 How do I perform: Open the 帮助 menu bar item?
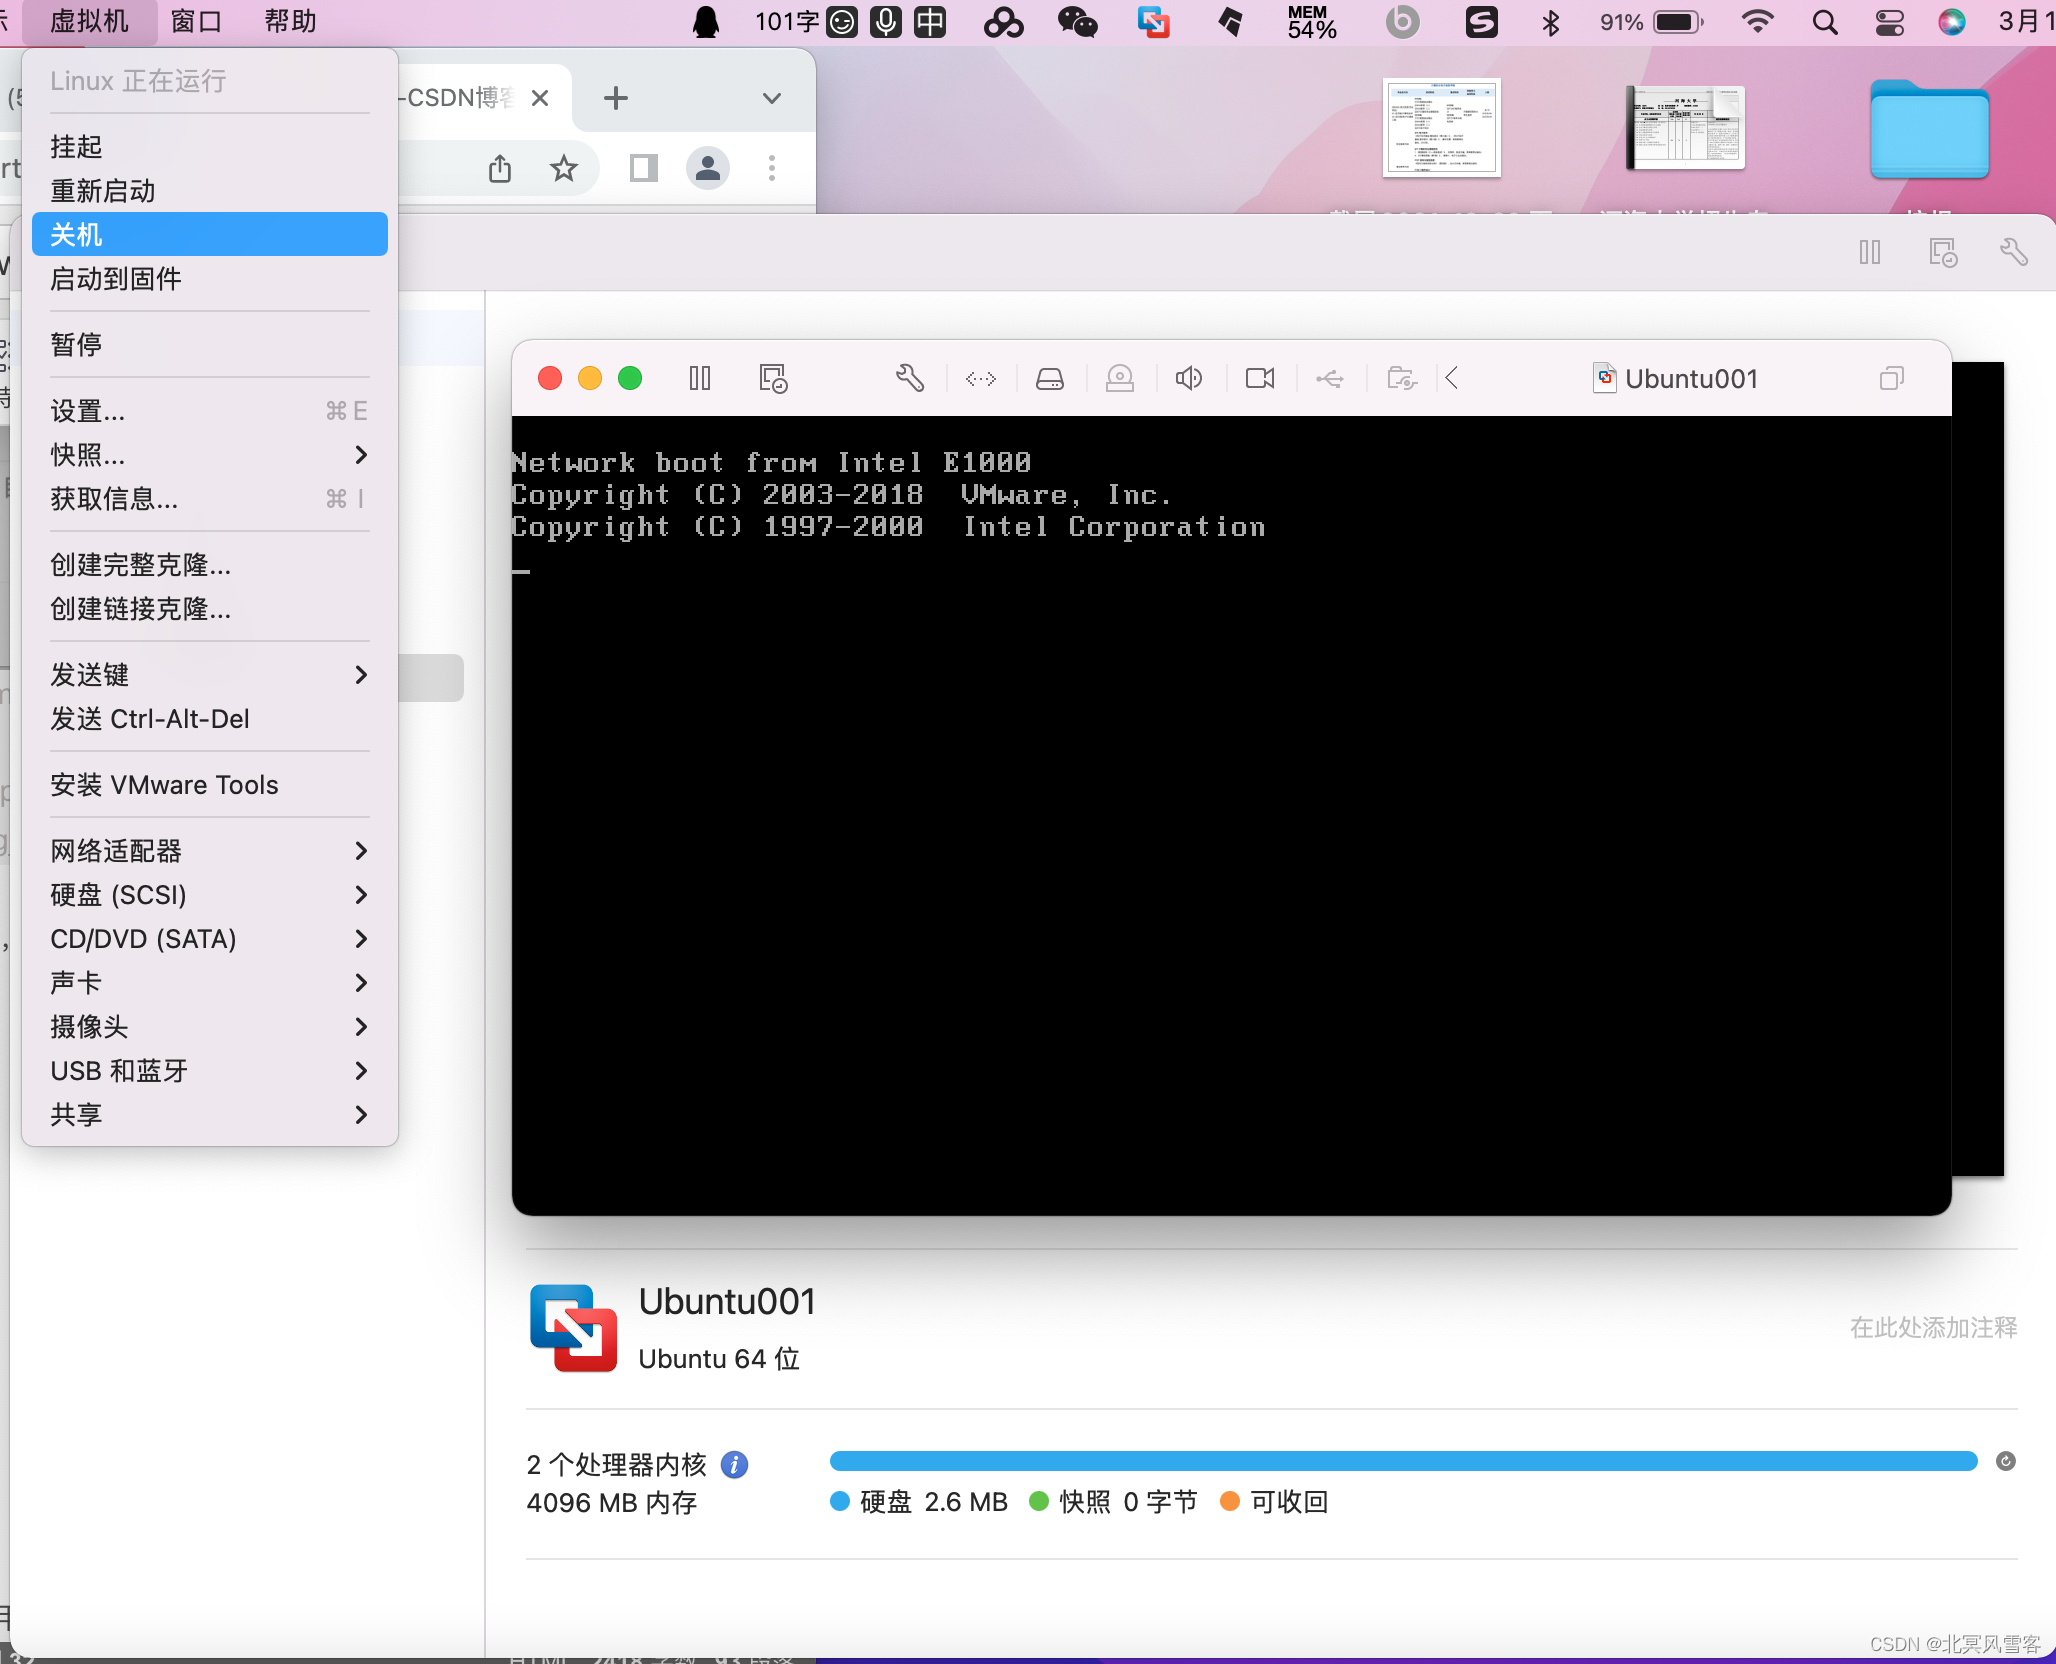pos(290,21)
